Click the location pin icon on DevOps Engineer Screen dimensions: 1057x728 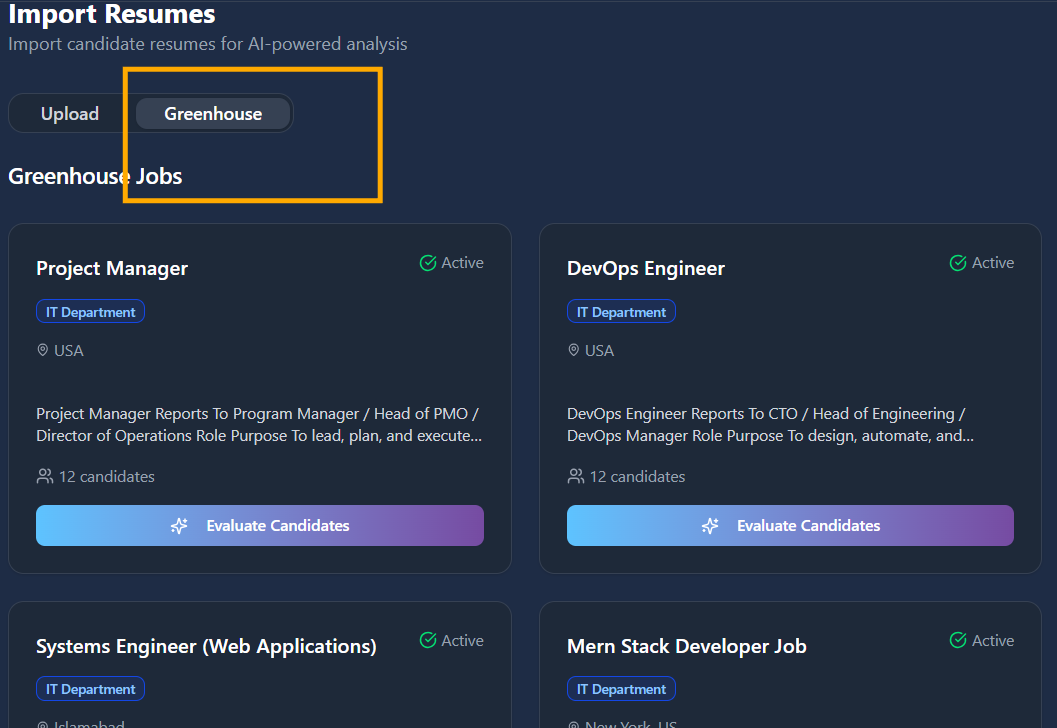click(573, 351)
